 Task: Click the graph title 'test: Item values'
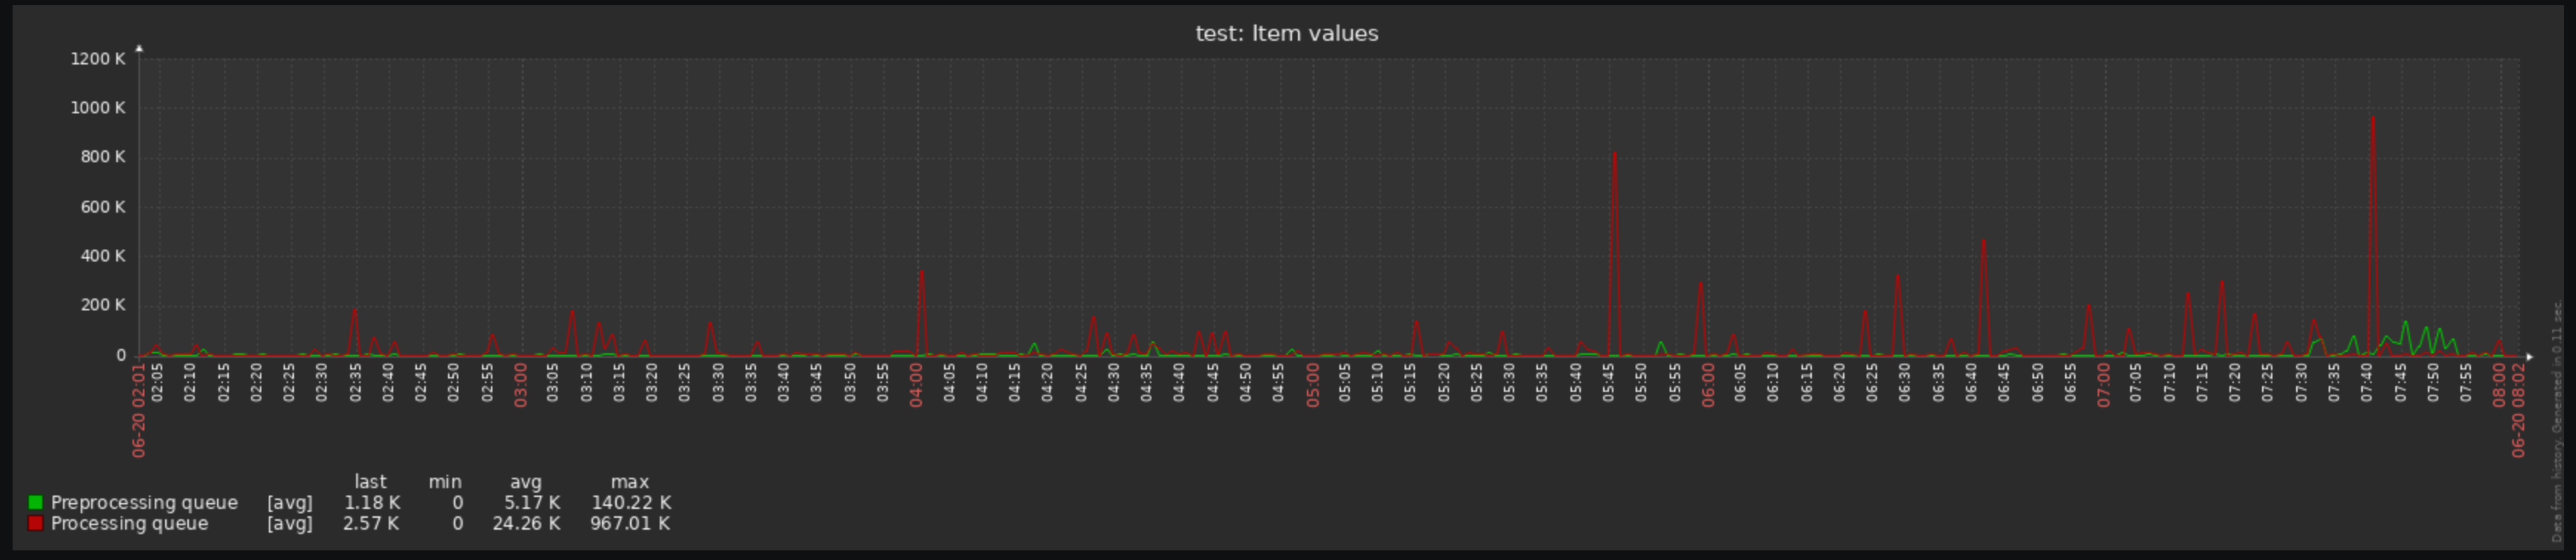pos(1287,33)
